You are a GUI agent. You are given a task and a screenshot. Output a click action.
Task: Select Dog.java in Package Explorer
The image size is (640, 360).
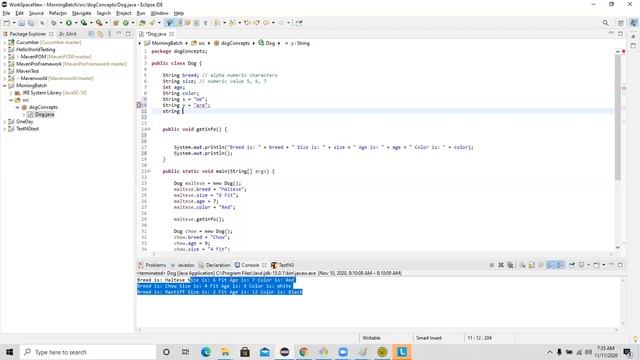[44, 114]
